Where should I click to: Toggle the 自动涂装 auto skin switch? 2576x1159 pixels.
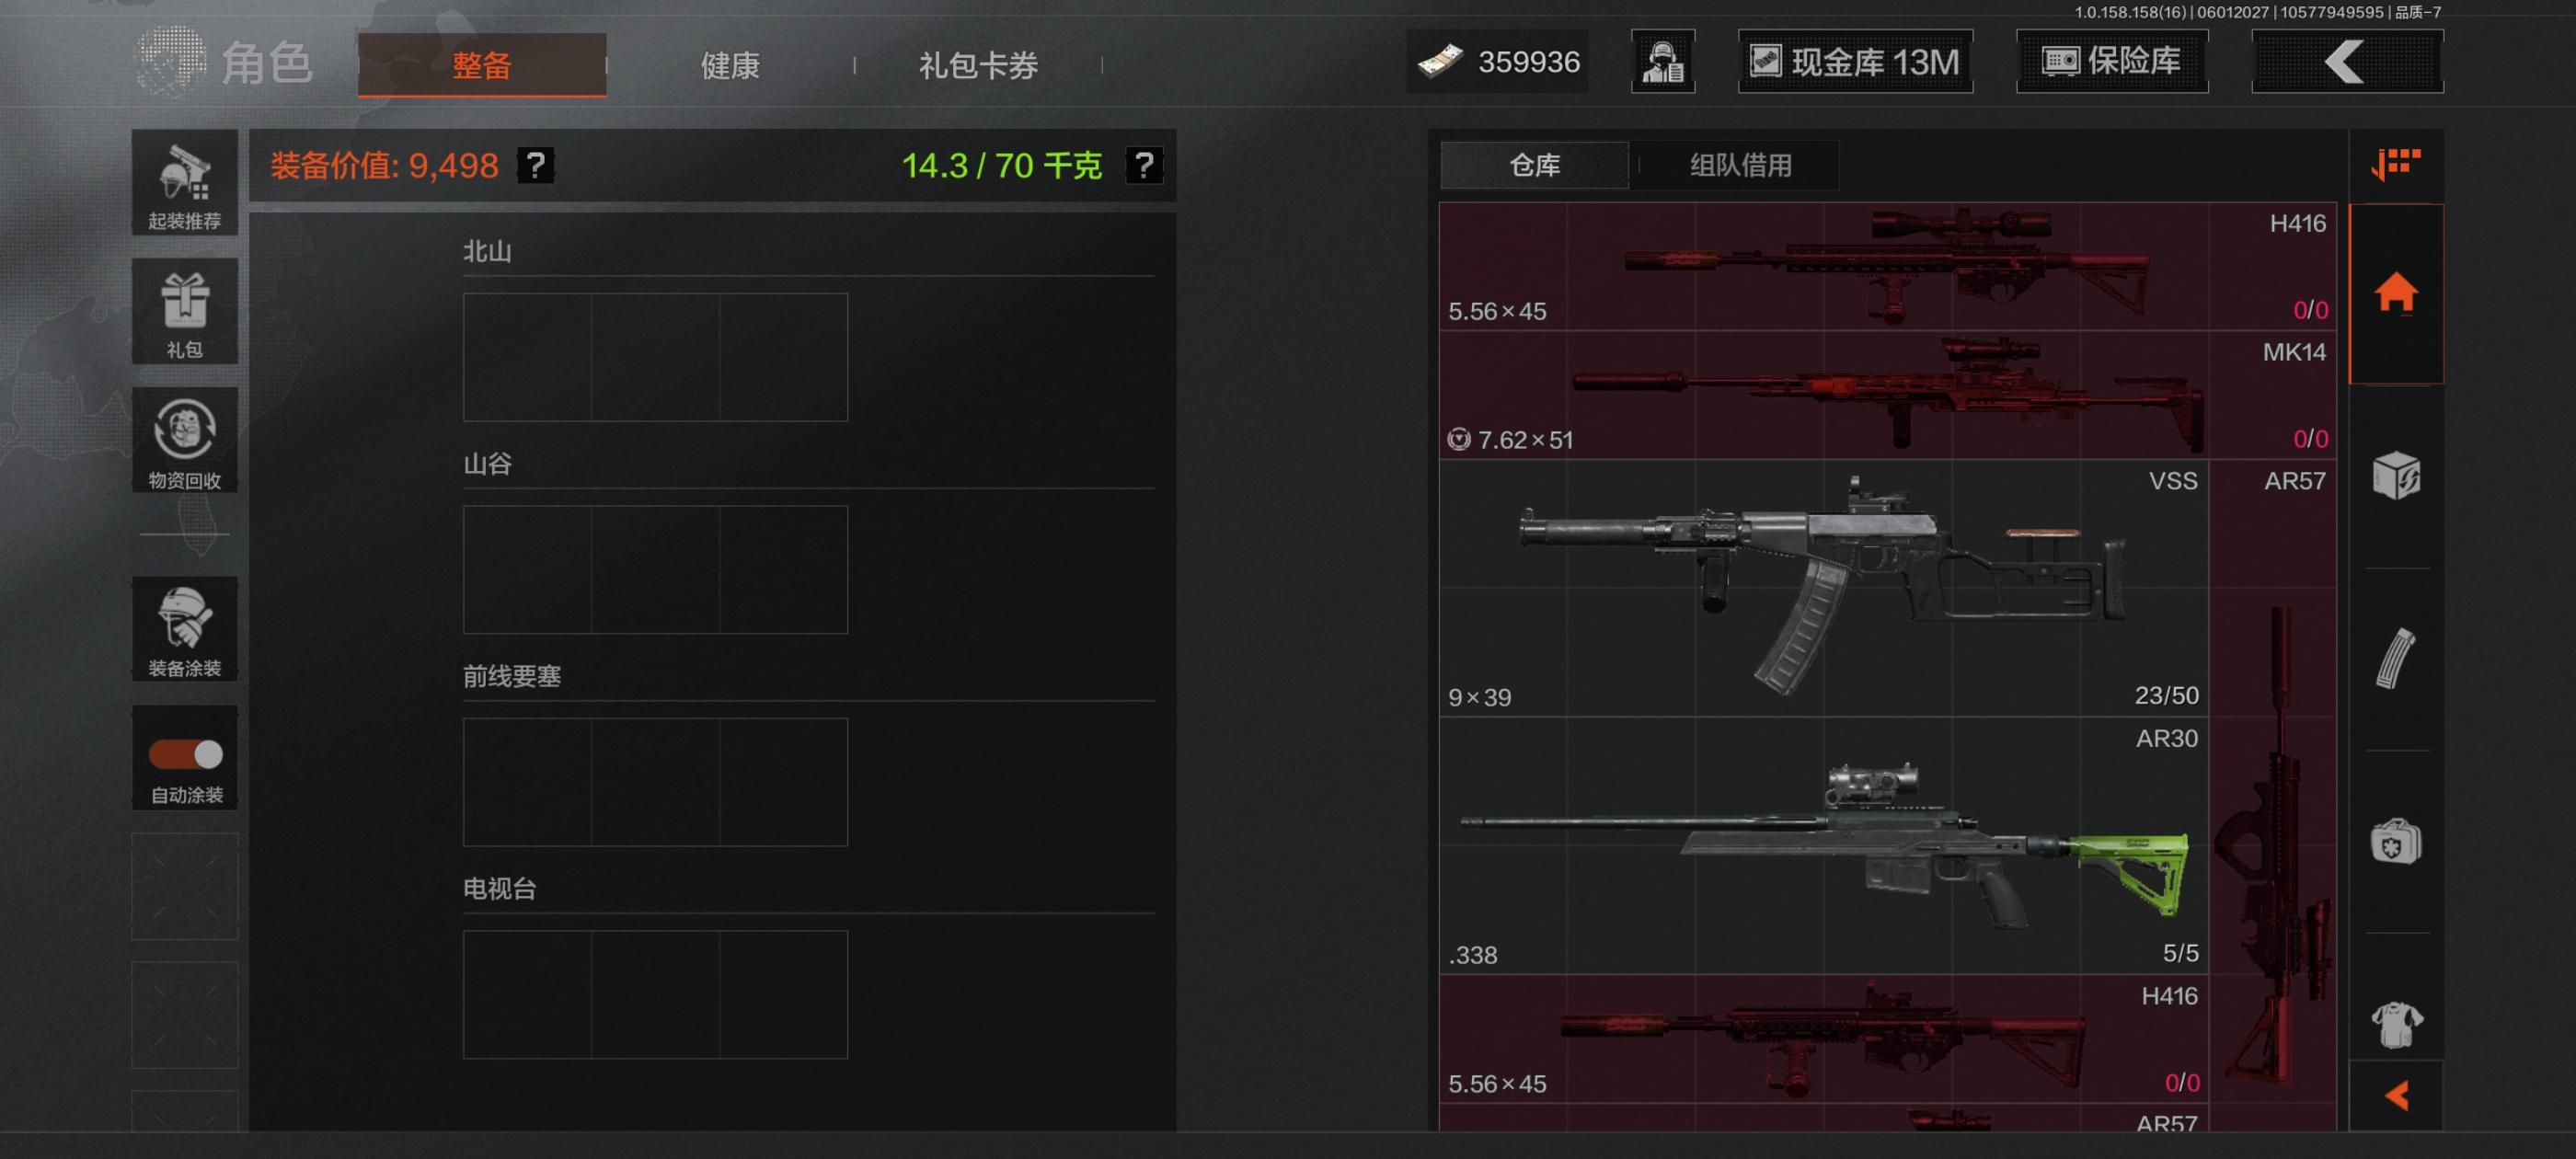click(x=186, y=754)
